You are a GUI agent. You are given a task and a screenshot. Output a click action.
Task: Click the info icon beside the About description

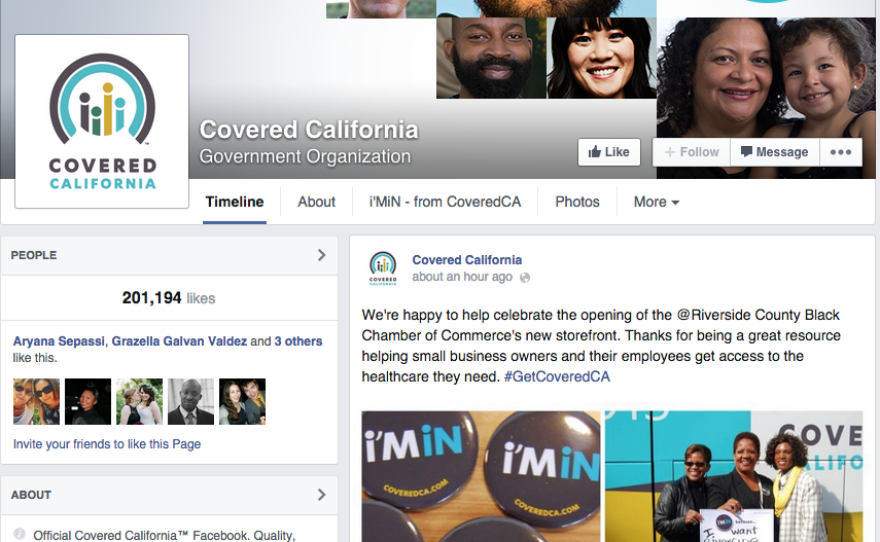[19, 534]
